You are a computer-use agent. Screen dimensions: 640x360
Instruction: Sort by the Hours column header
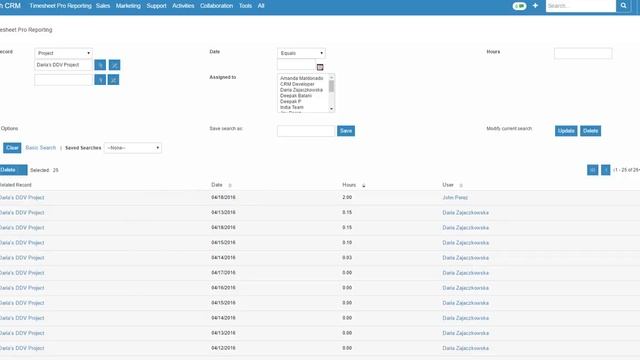pyautogui.click(x=349, y=185)
